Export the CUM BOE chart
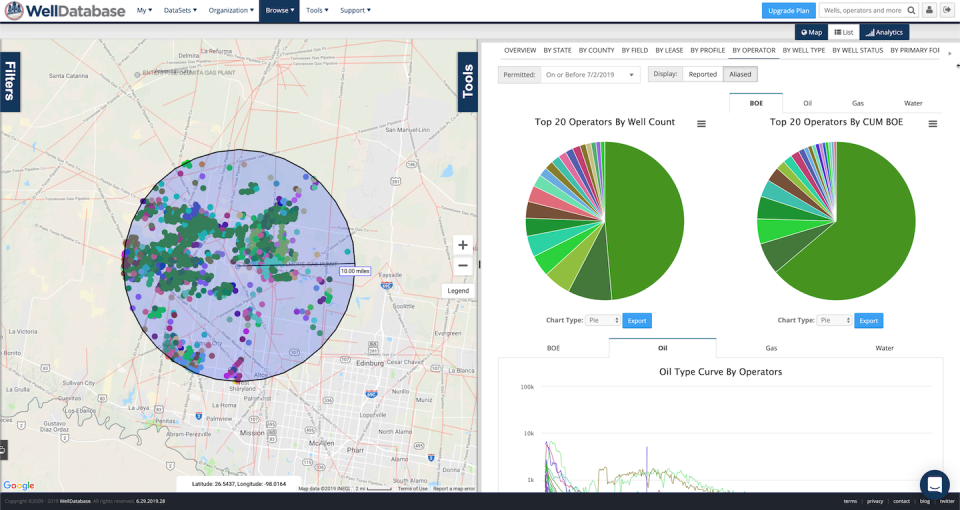Image resolution: width=960 pixels, height=510 pixels. click(868, 320)
